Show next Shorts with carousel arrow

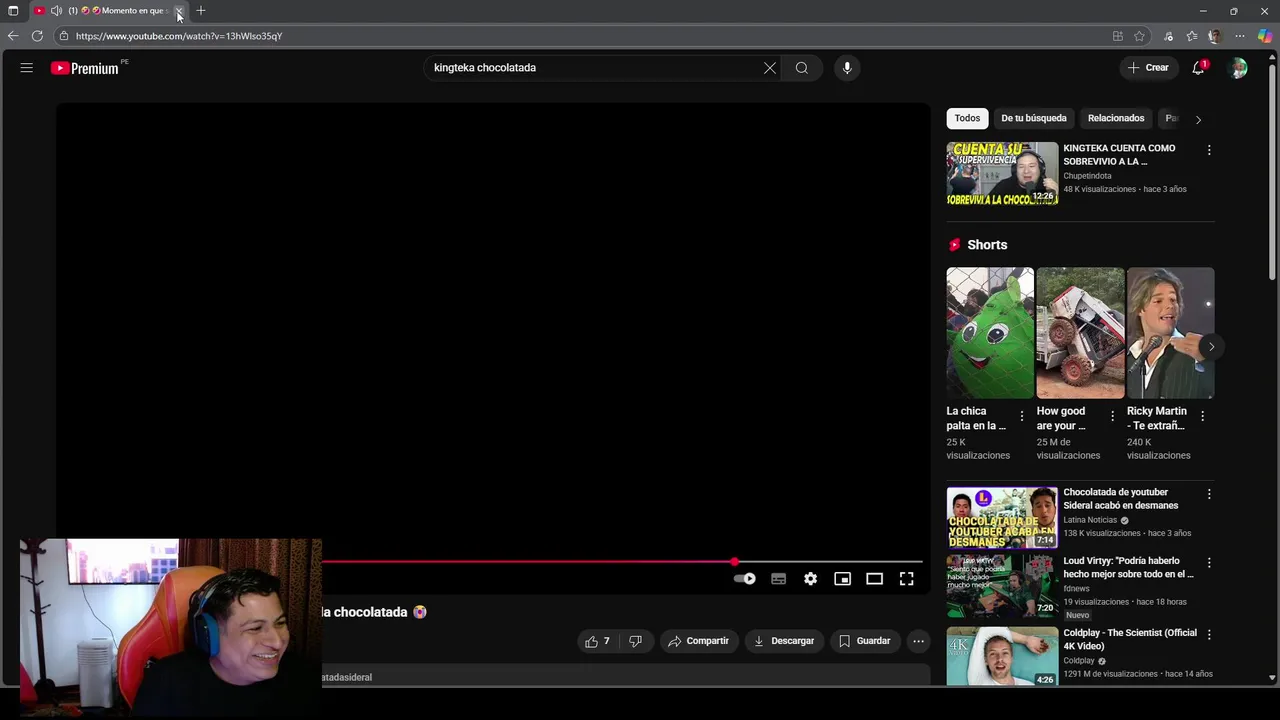(x=1211, y=347)
